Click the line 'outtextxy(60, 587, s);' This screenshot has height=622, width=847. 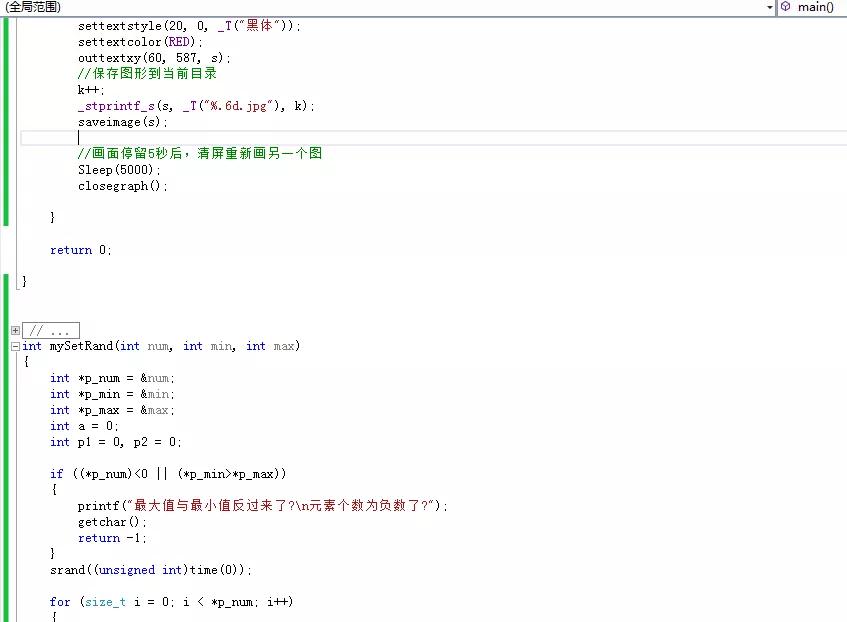click(154, 58)
